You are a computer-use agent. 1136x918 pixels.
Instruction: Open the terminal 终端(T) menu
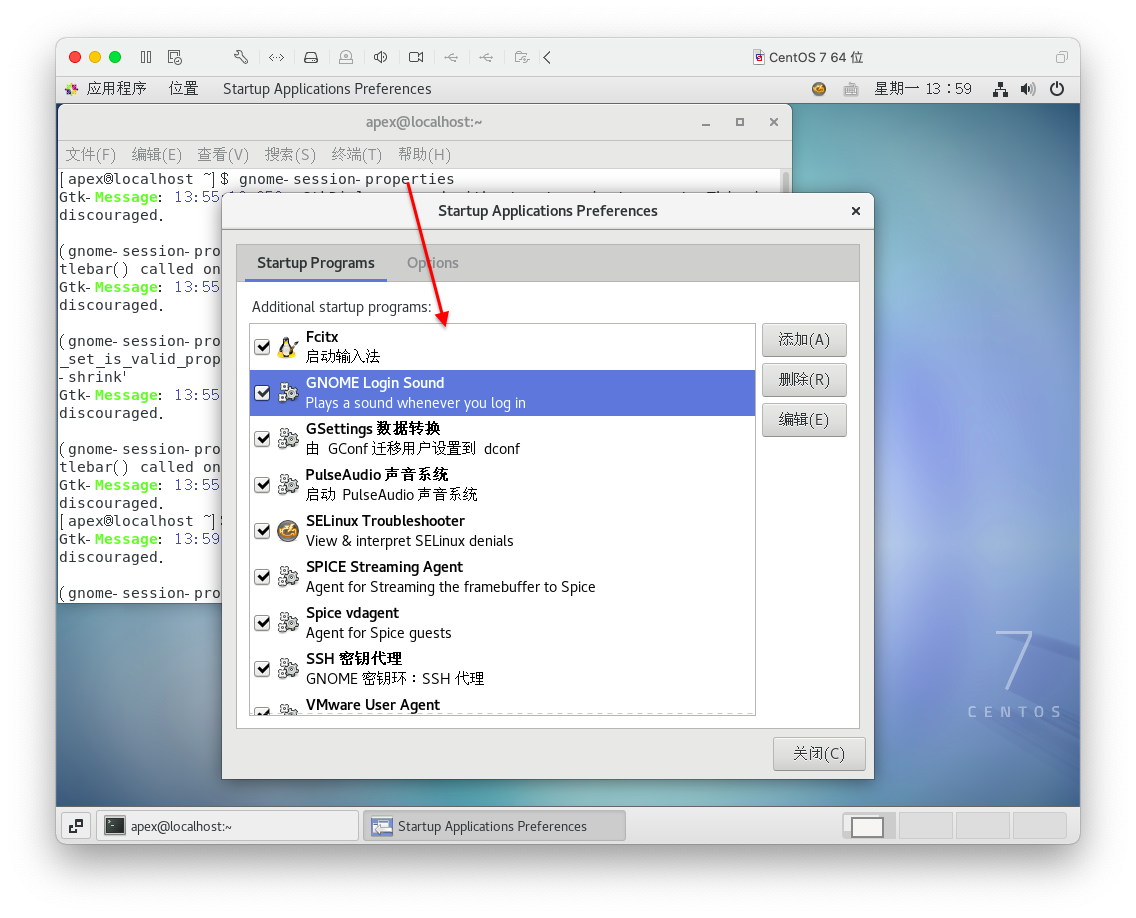pyautogui.click(x=356, y=154)
